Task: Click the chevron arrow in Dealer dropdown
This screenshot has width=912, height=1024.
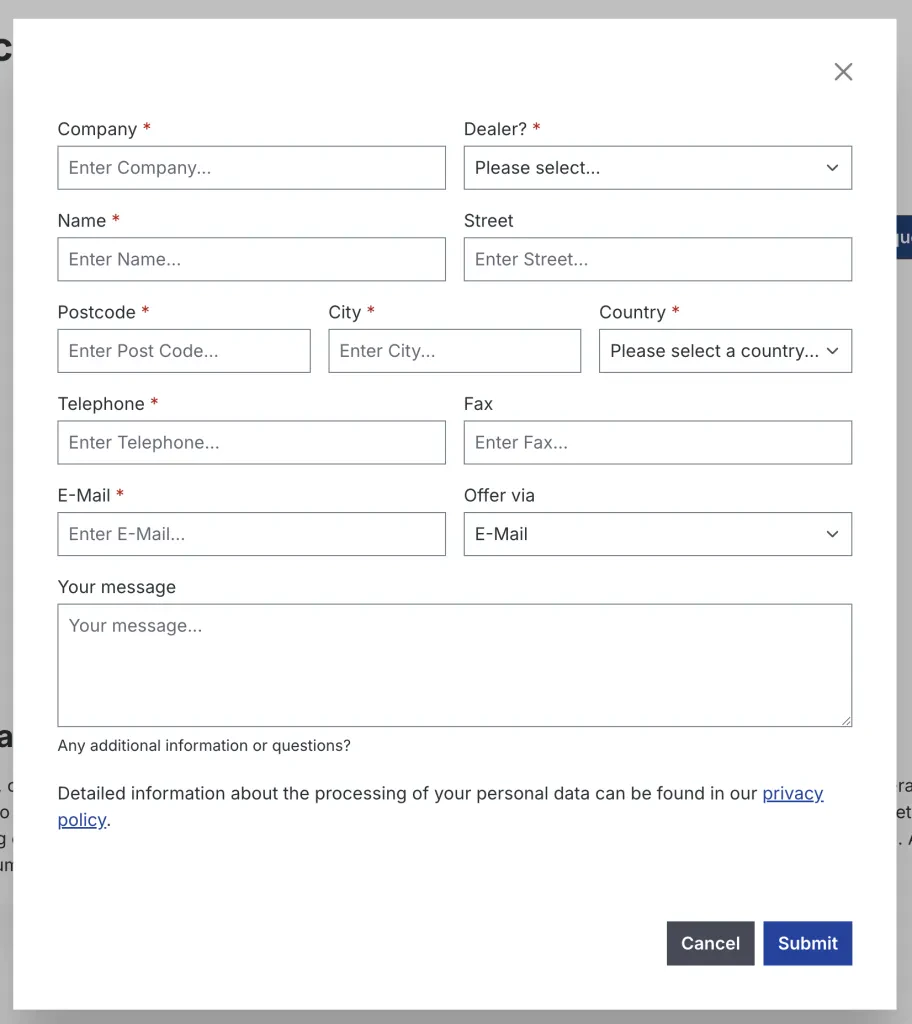Action: click(x=832, y=168)
